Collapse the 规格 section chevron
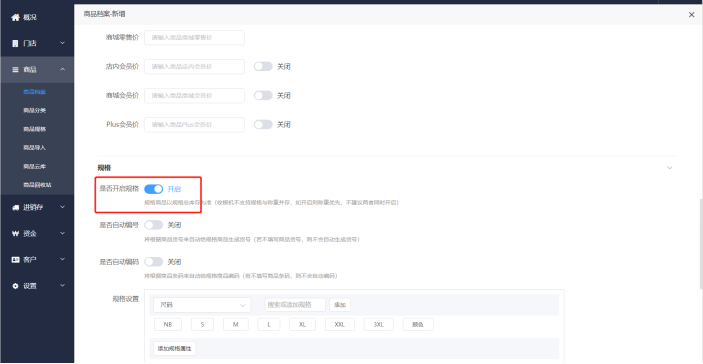Image resolution: width=703 pixels, height=364 pixels. tap(669, 168)
